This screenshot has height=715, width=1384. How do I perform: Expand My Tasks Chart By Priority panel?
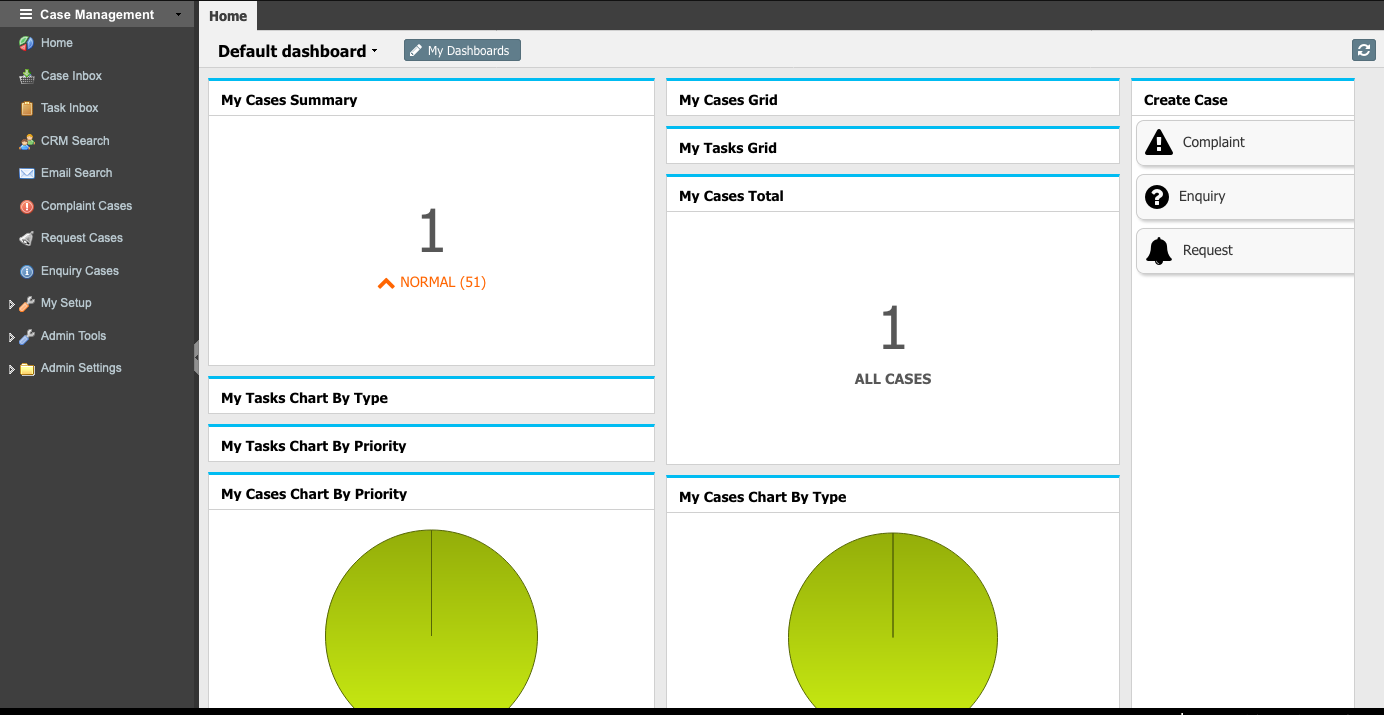pos(431,445)
